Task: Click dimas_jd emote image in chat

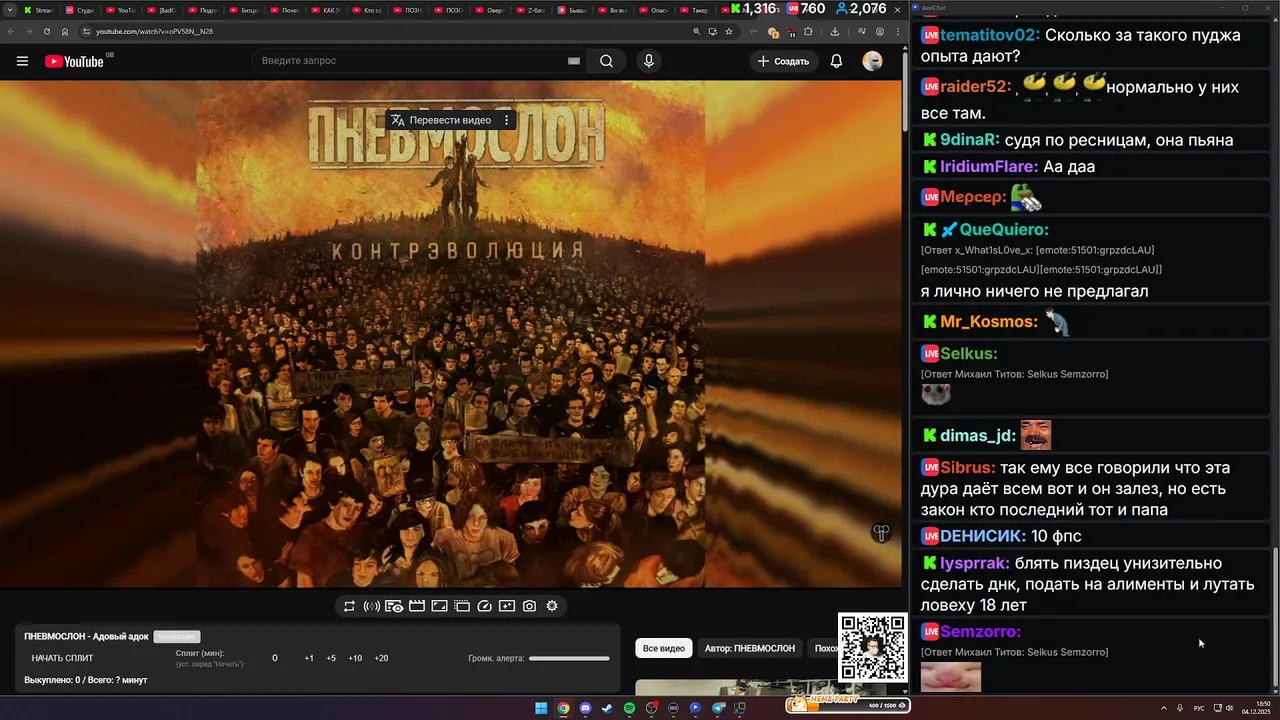Action: tap(1036, 435)
